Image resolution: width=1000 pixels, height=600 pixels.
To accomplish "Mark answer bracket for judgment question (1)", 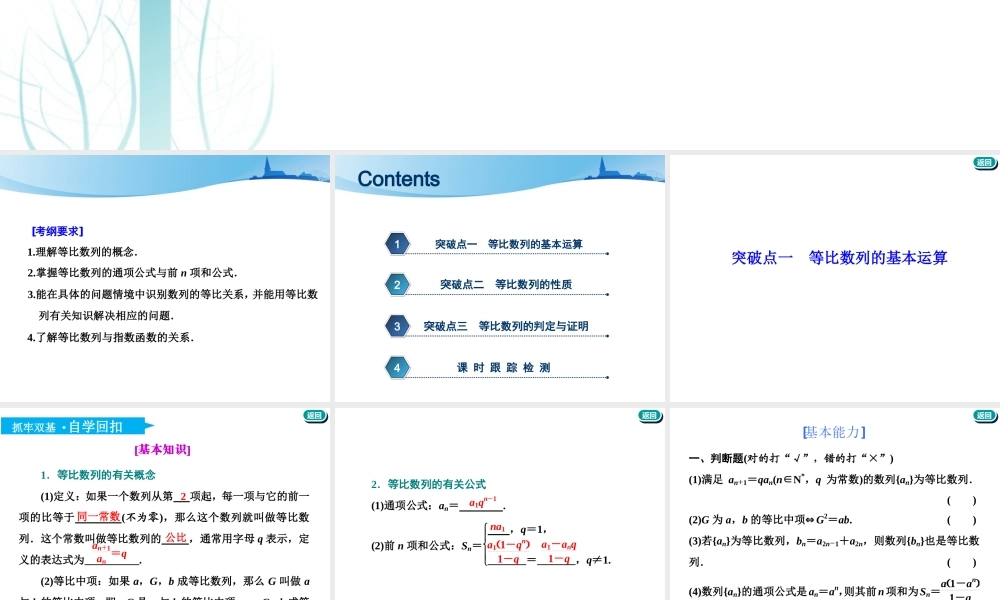I will coord(960,501).
